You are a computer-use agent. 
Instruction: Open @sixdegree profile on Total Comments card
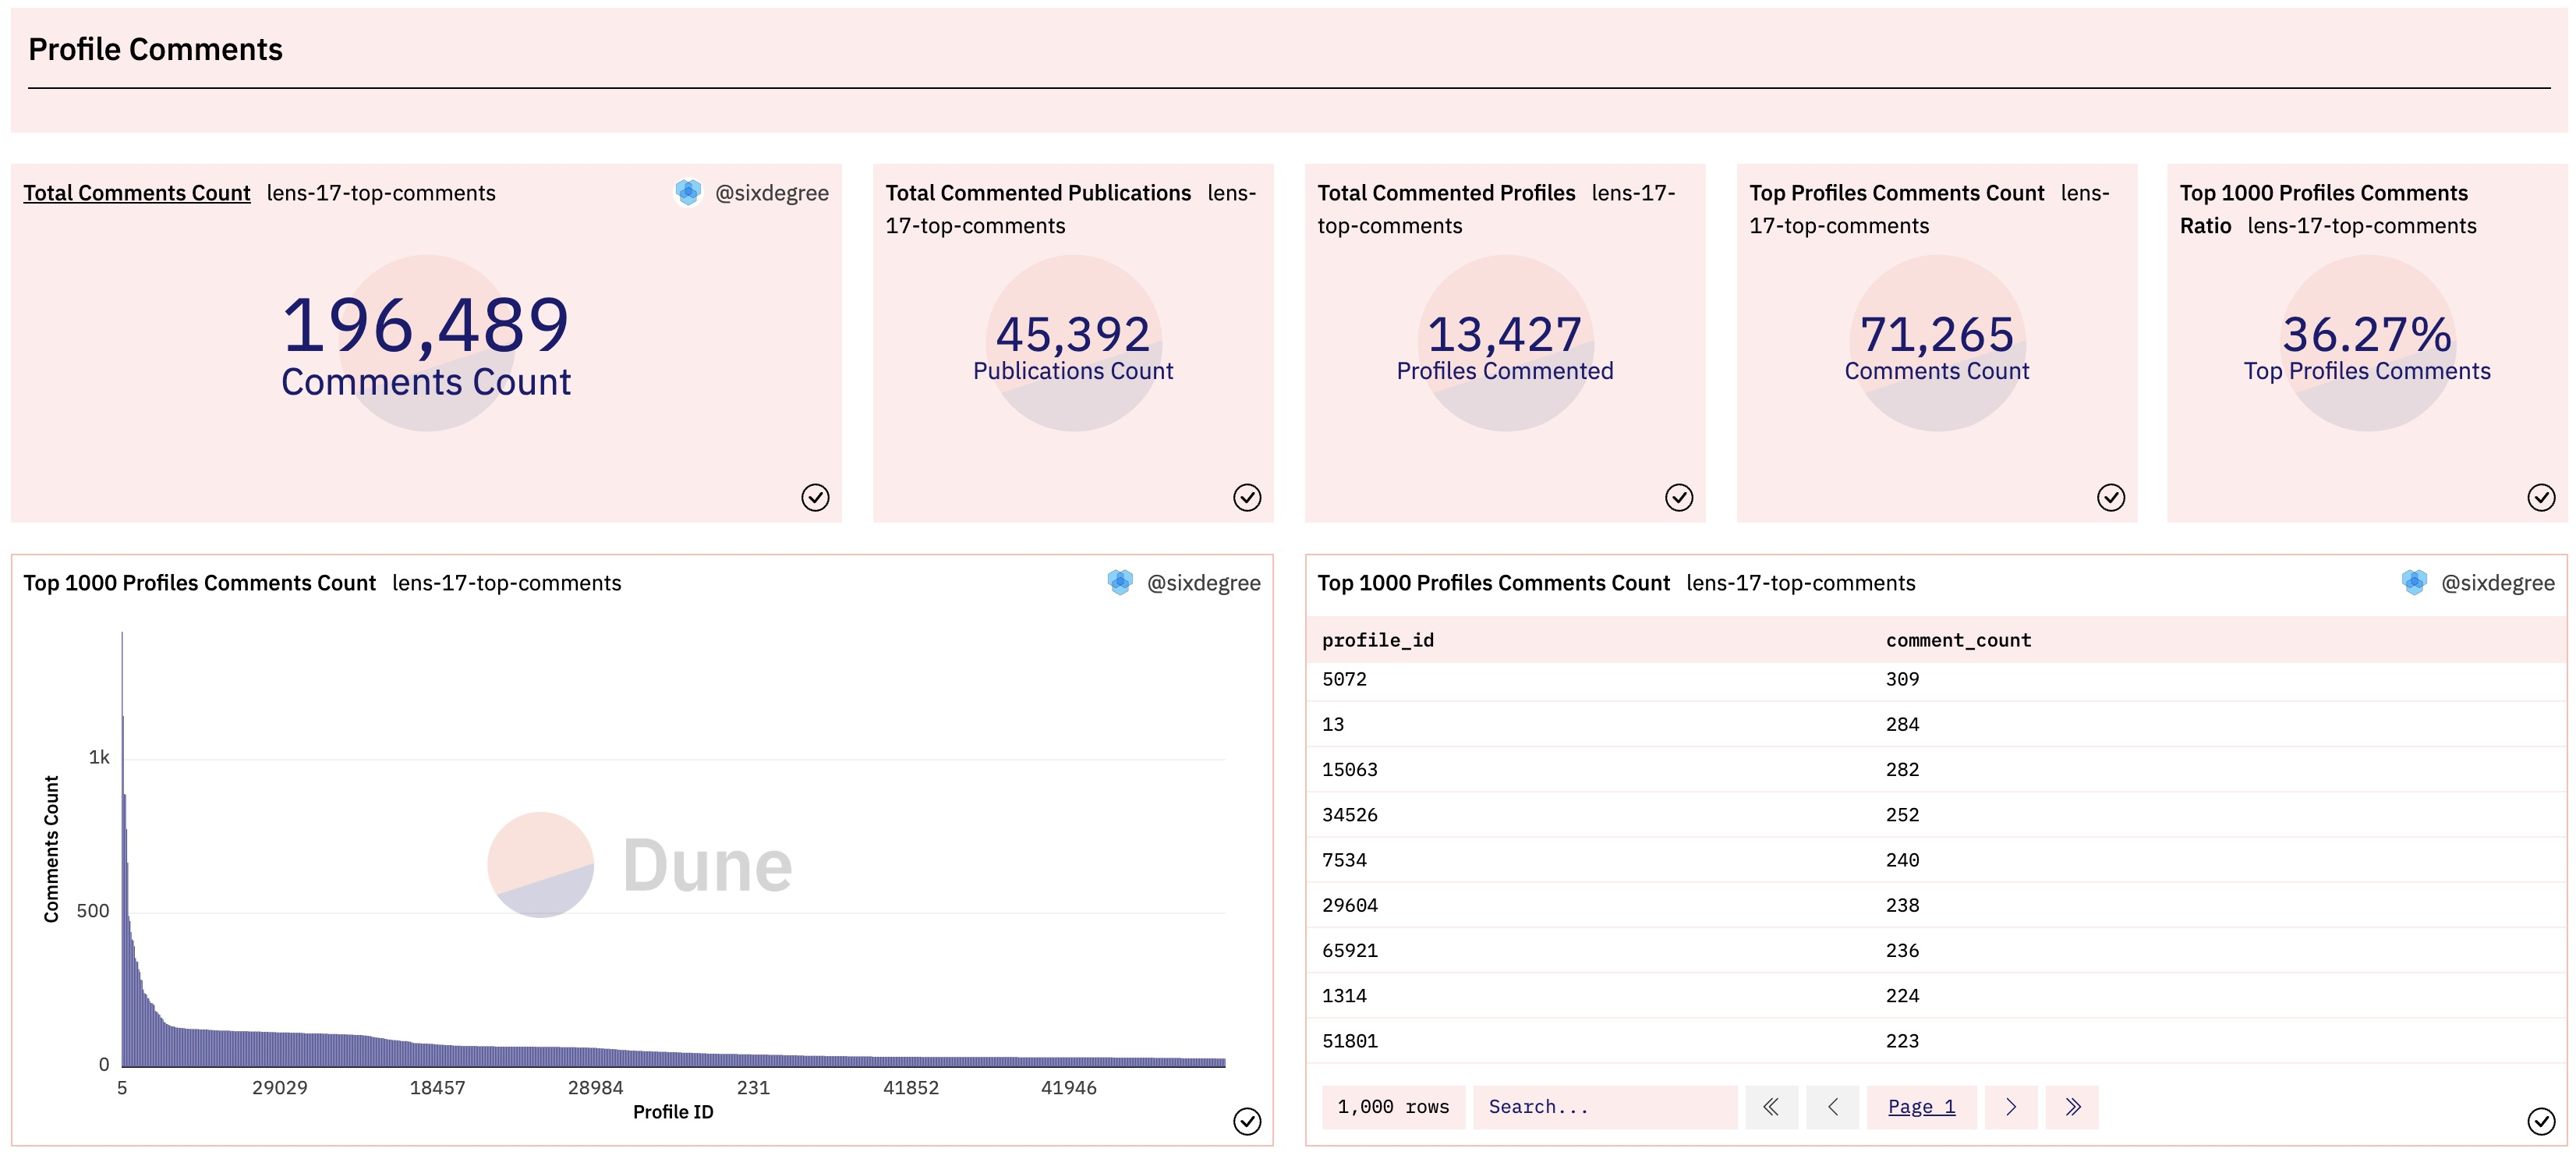(x=771, y=193)
